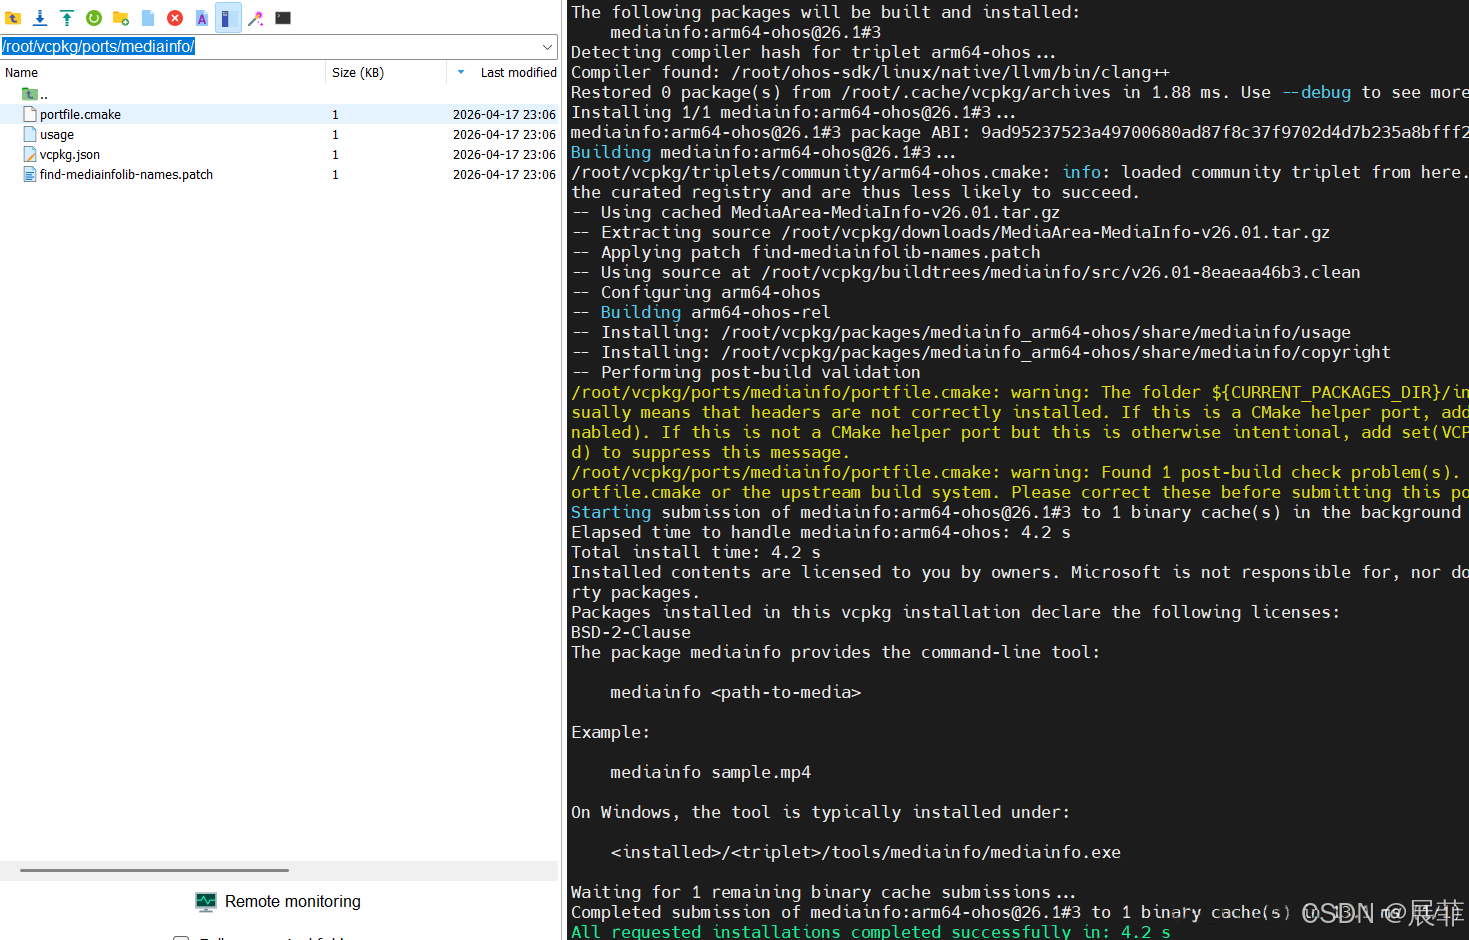Screen dimensions: 1469x940
Task: Click the modified date of find-mediainfolib-names.patch
Action: tap(504, 175)
